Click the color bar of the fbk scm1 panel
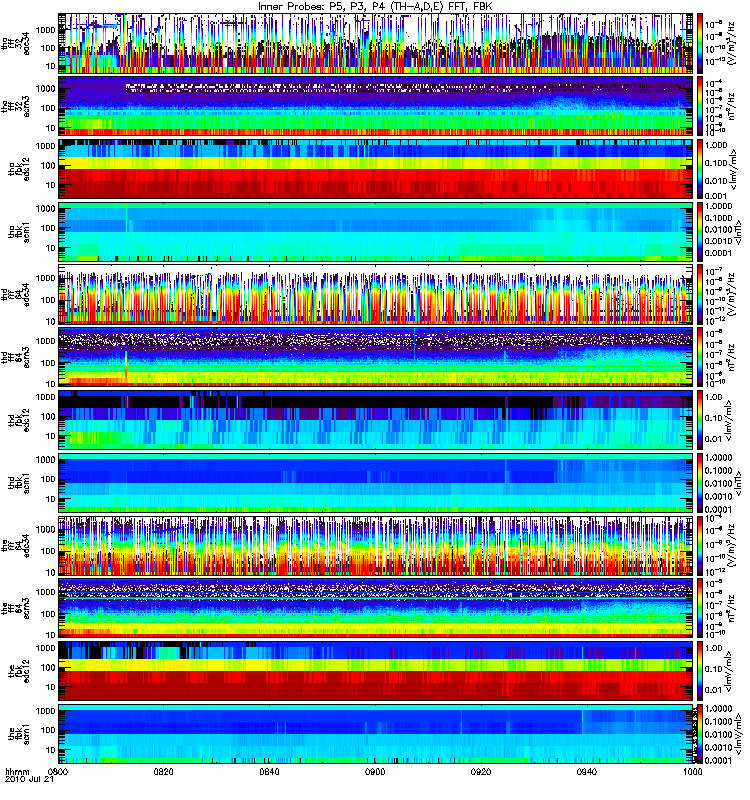This screenshot has height=800, width=750. pos(699,734)
